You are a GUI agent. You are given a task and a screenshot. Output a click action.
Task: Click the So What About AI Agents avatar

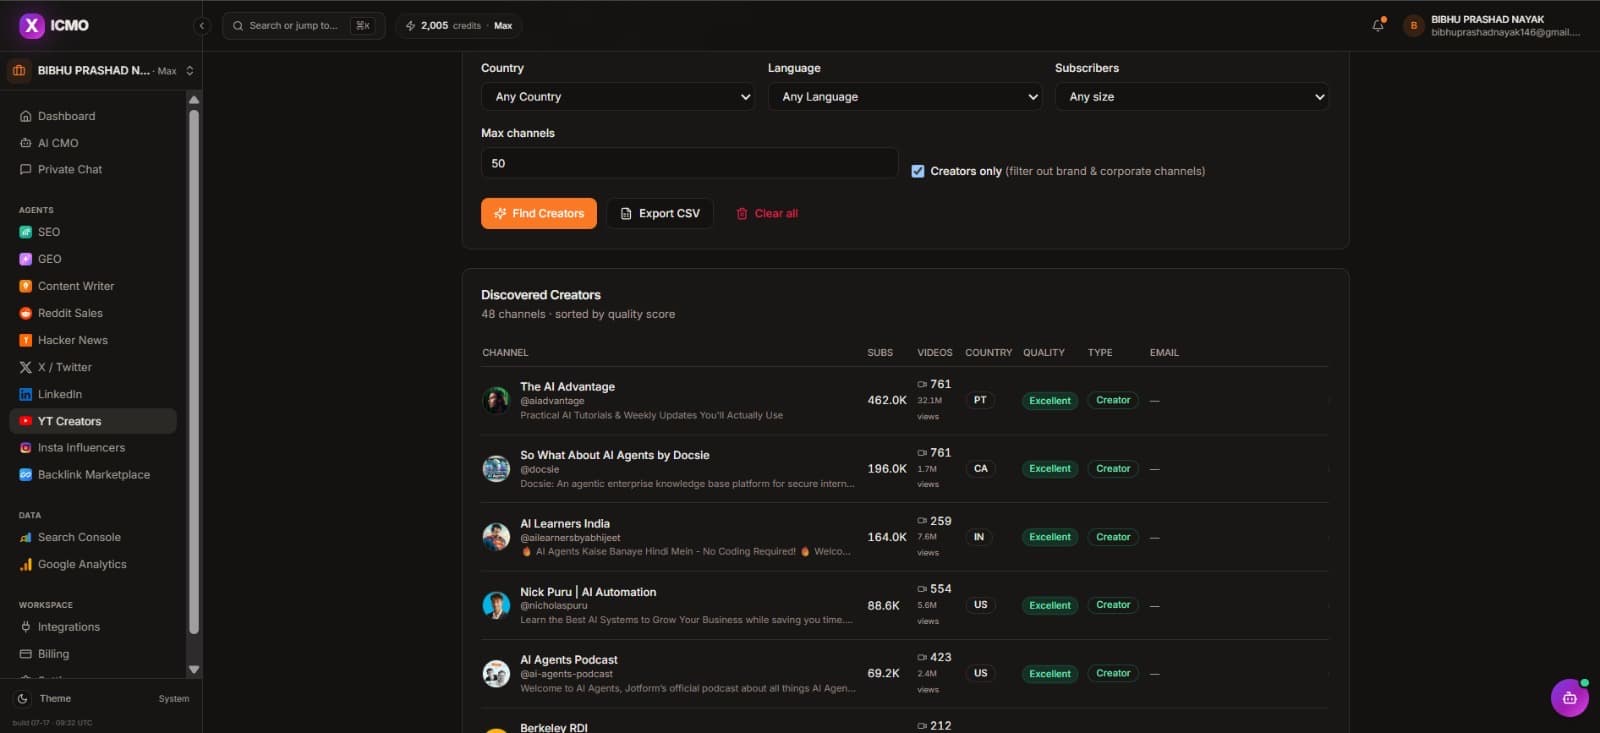coord(496,469)
